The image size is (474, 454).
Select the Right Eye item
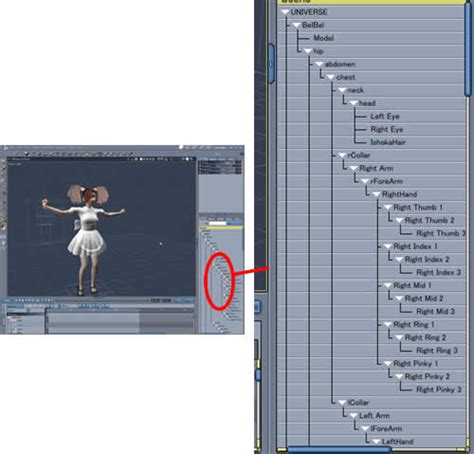point(387,129)
